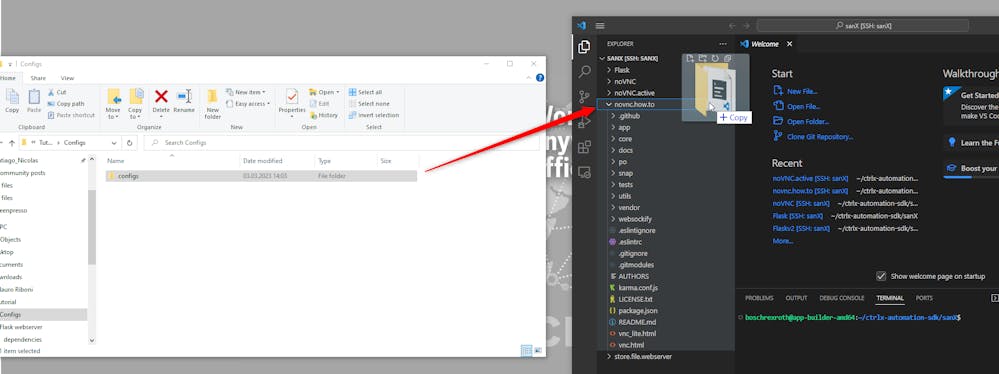Open the Open dropdown in ribbon Open group

point(324,92)
